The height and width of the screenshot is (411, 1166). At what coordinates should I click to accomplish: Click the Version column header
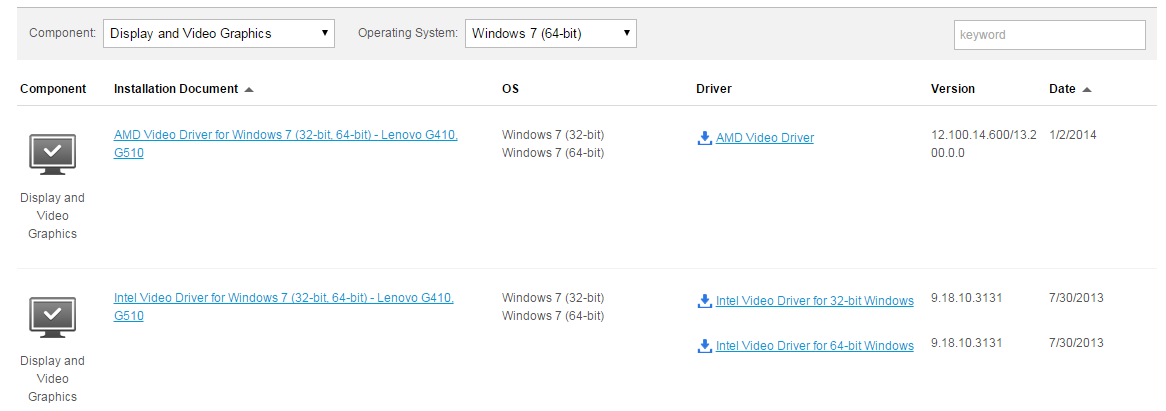click(953, 88)
